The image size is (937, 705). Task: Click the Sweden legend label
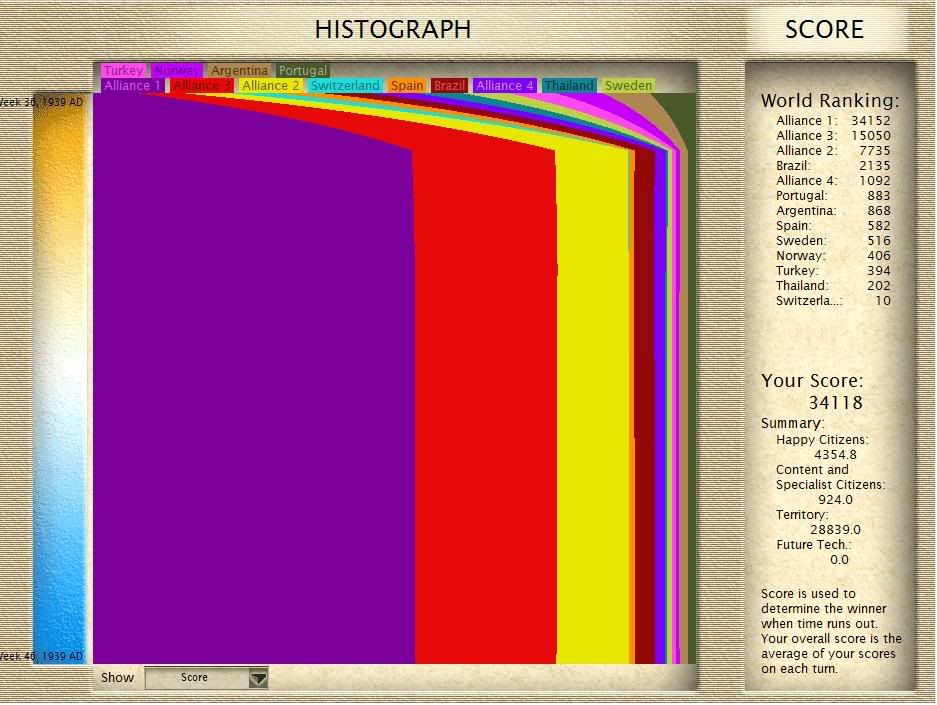click(x=628, y=85)
